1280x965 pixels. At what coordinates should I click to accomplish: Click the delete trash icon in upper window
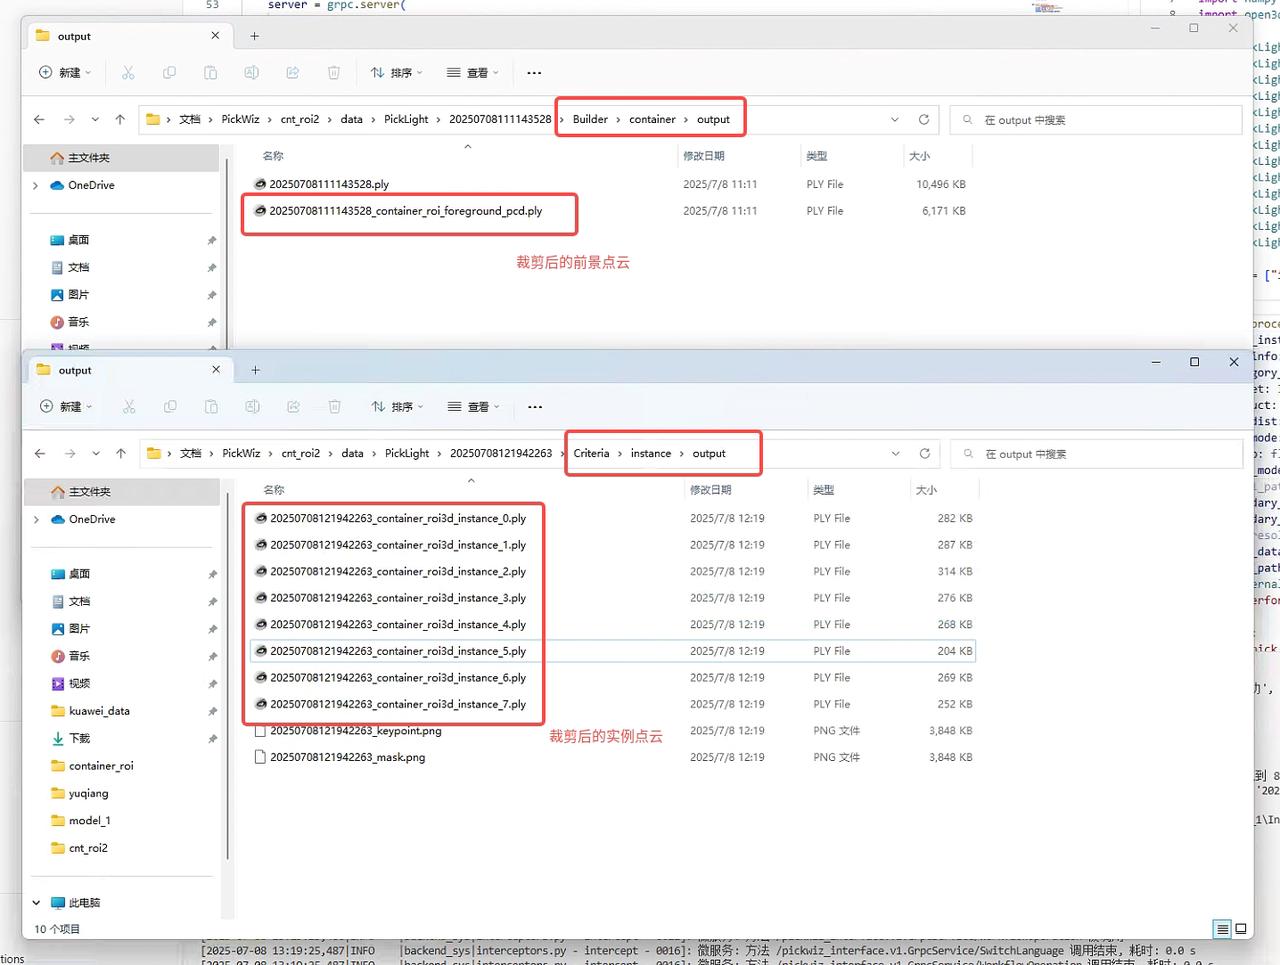coord(334,73)
